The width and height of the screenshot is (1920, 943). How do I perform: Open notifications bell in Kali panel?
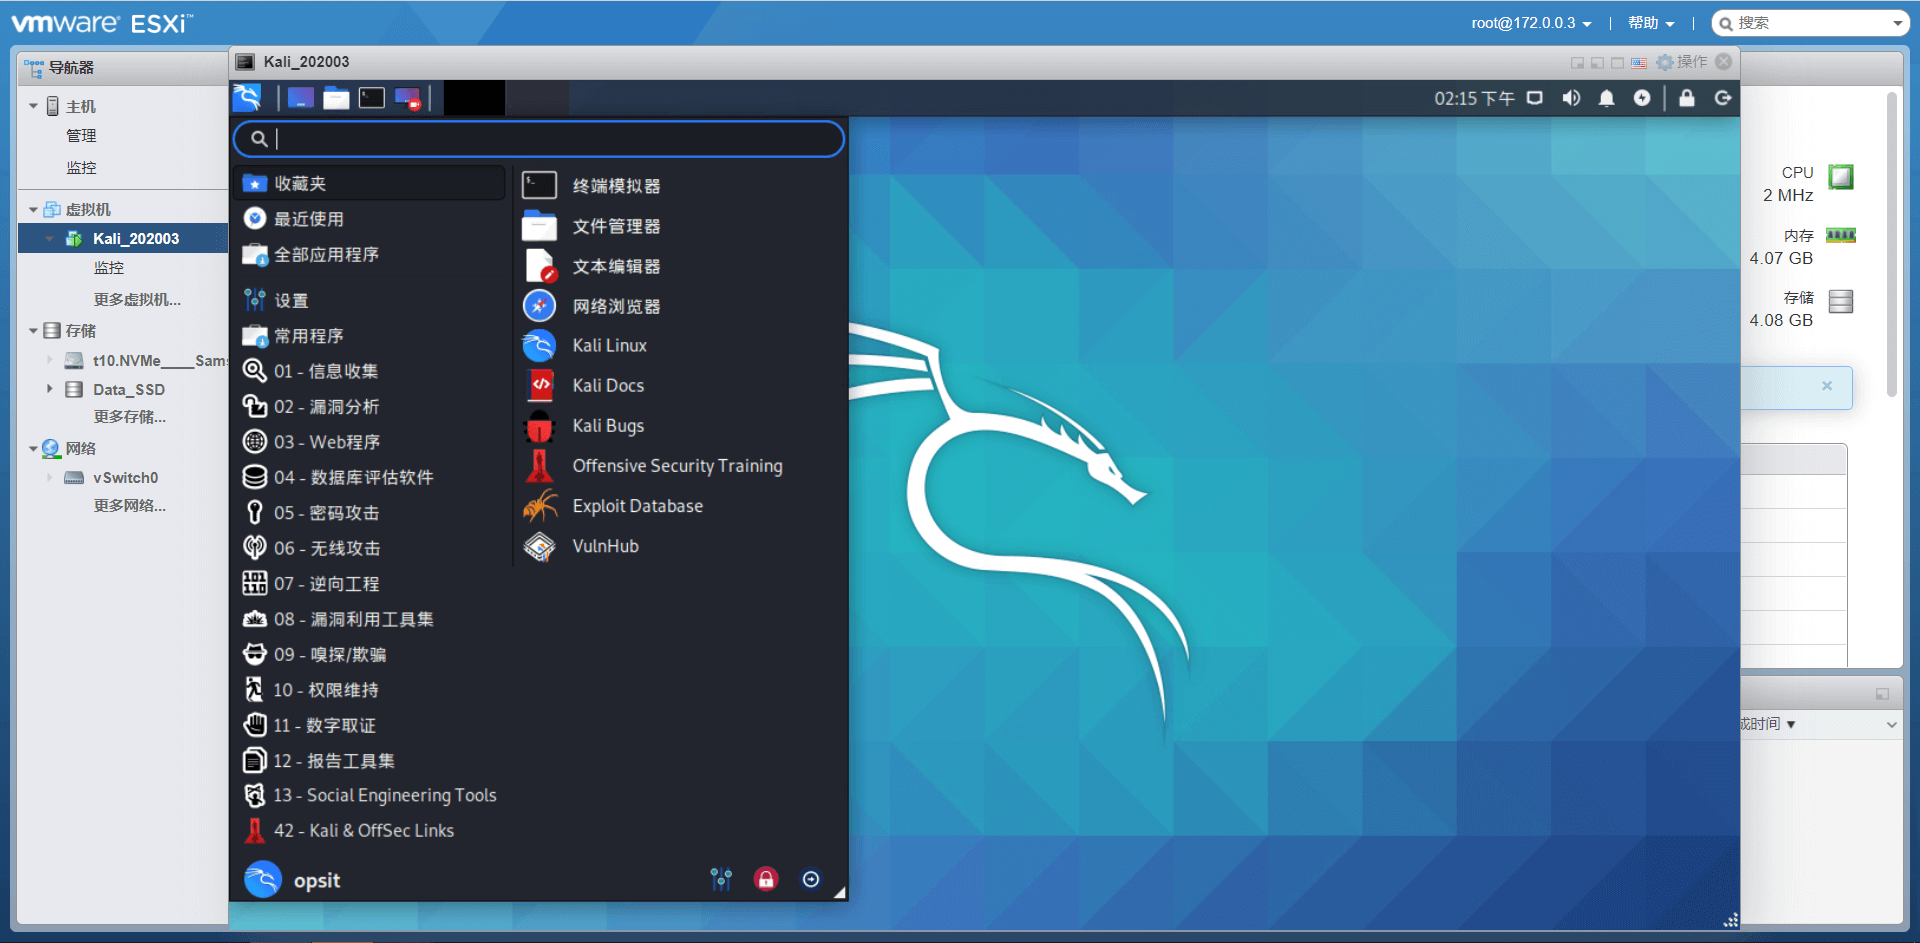(1606, 98)
